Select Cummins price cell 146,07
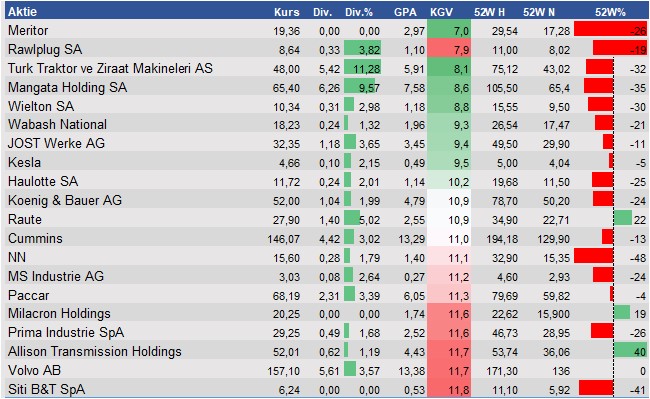 (284, 239)
